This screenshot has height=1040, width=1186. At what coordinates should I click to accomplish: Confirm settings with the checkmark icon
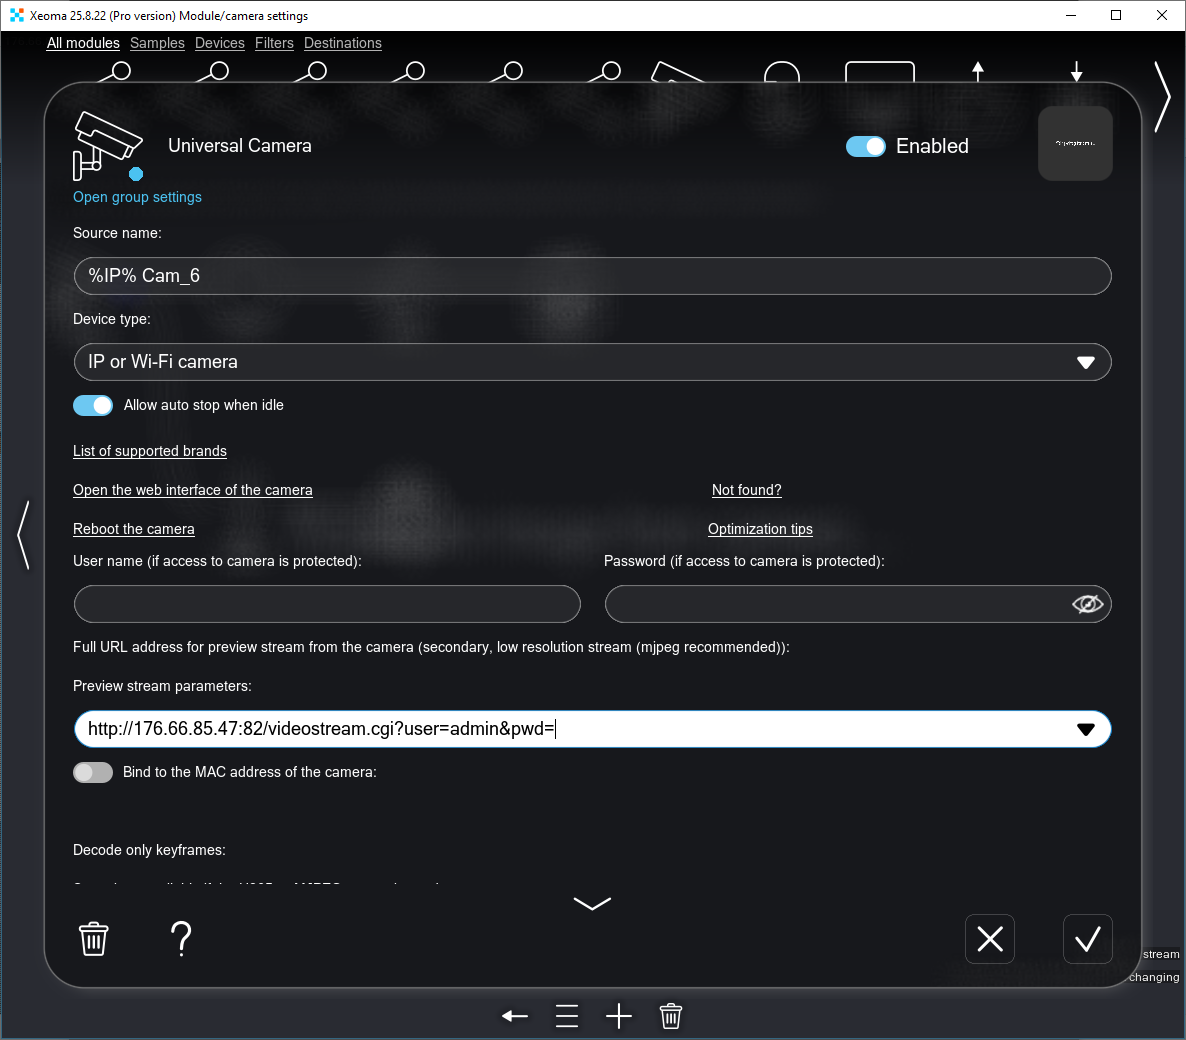(1087, 939)
